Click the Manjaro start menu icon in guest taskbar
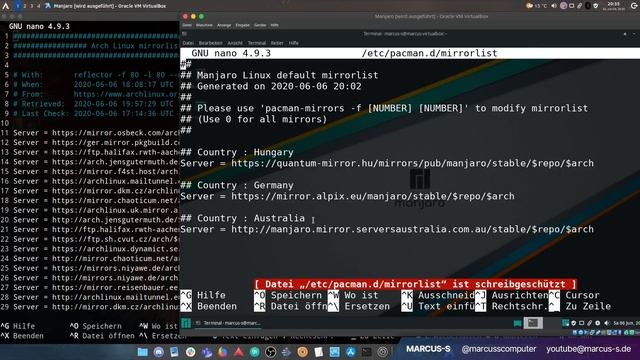Viewport: 640px width, 360px height. tap(186, 323)
